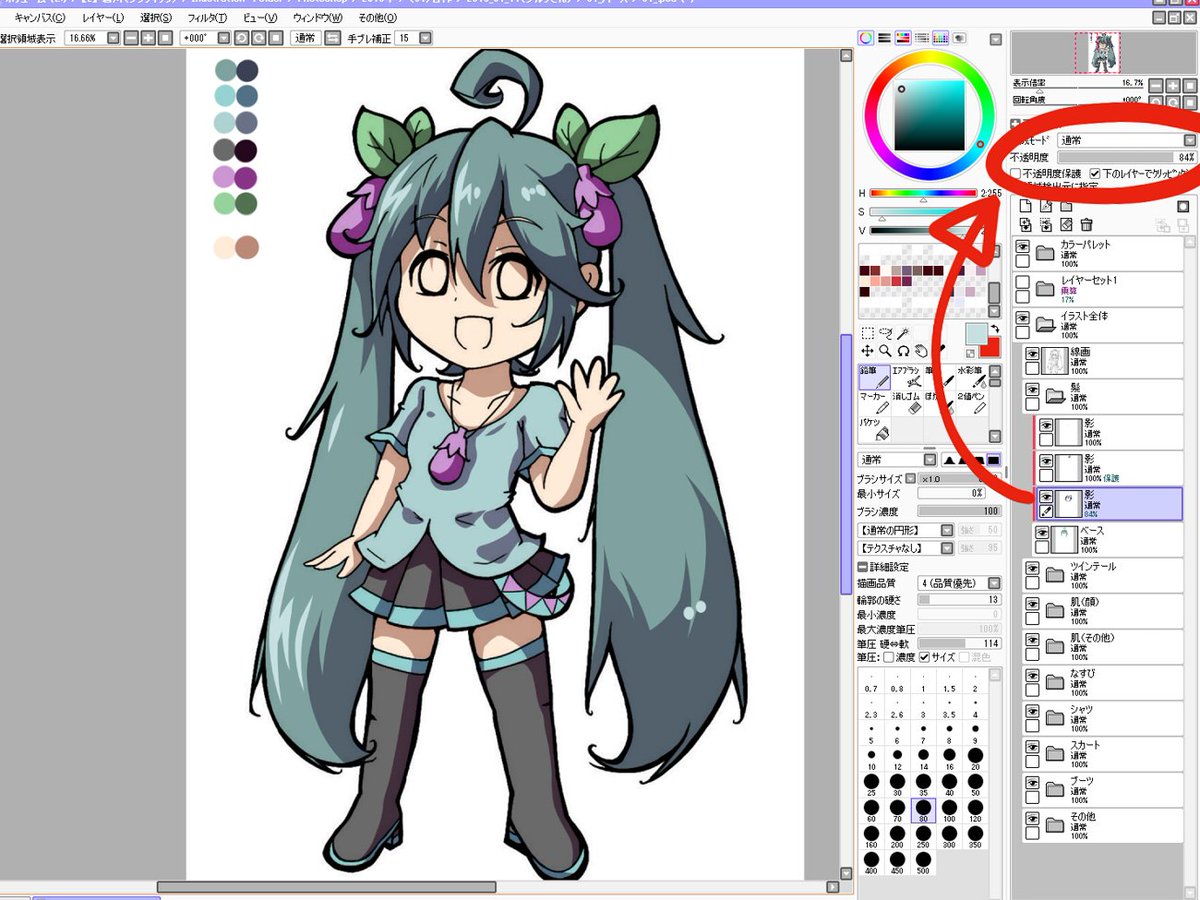1200x900 pixels.
Task: Adjust the ブラシ濃度 density slider
Action: coord(959,511)
